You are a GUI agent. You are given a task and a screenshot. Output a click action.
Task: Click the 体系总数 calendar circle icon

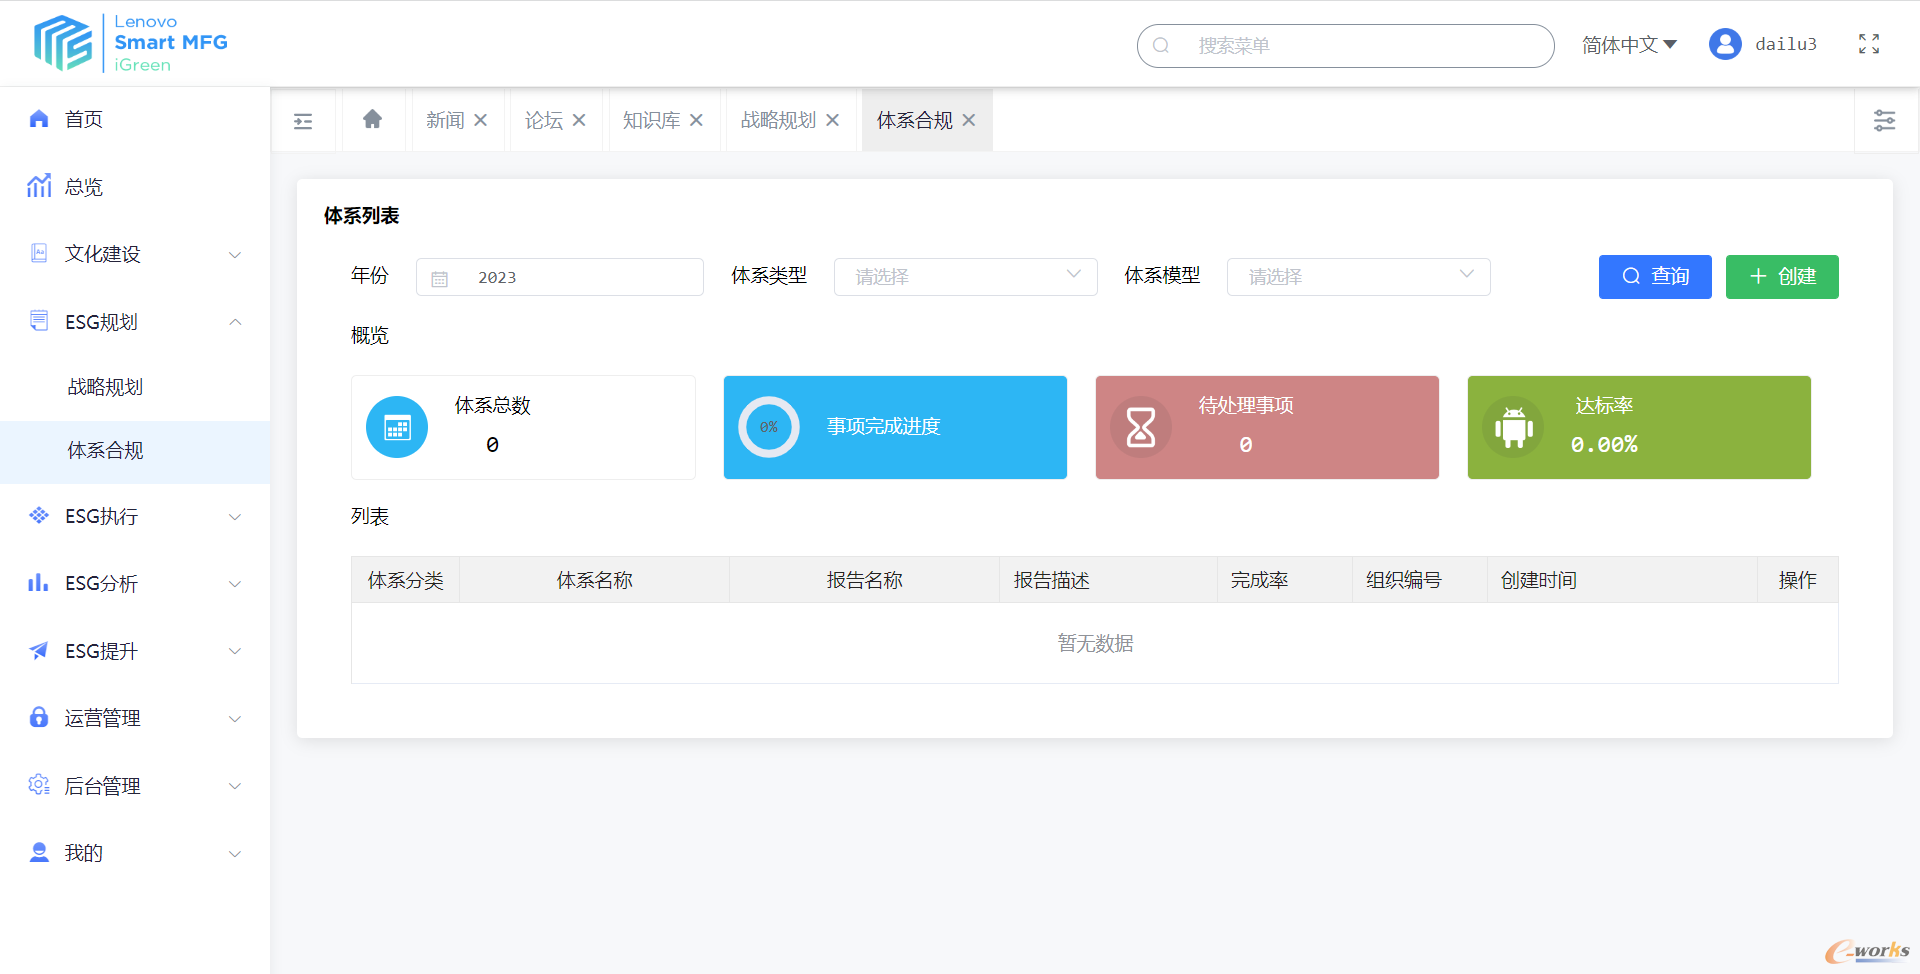tap(397, 427)
